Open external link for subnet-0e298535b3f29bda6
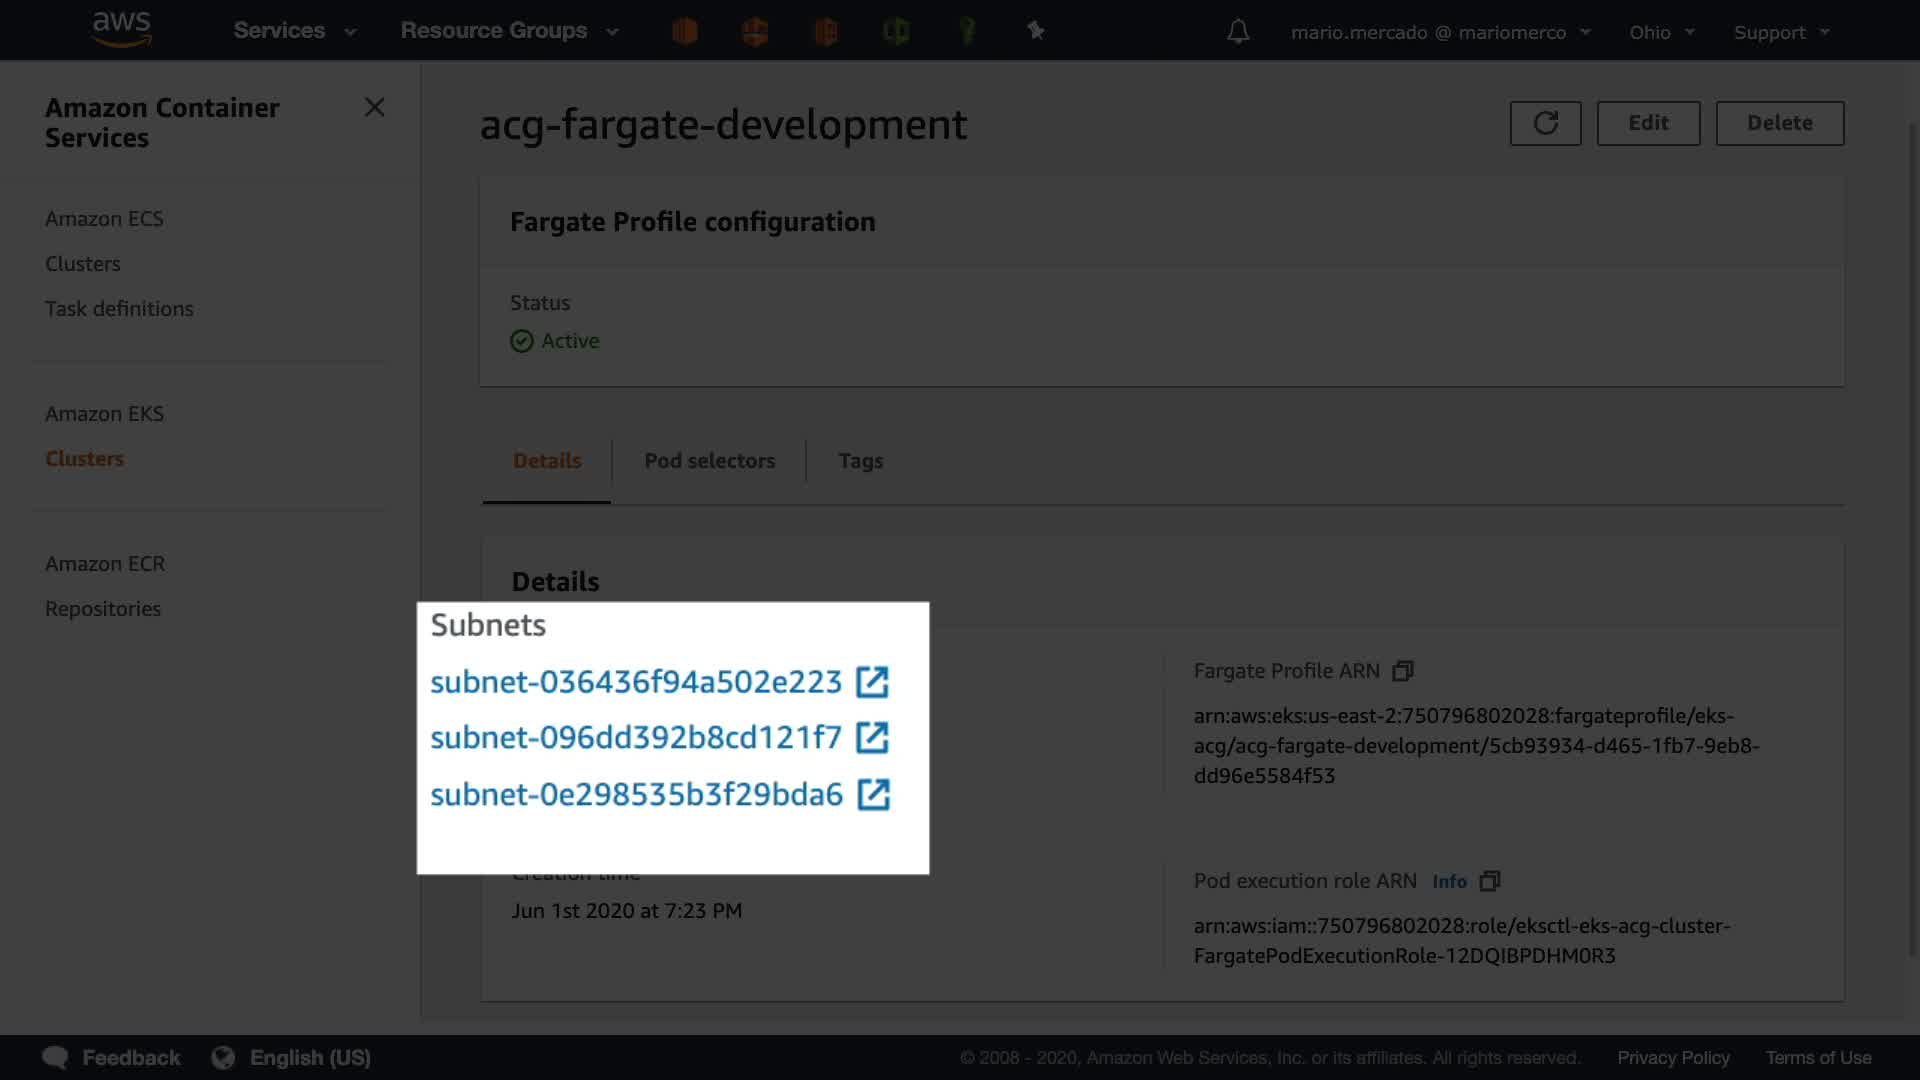 tap(873, 795)
